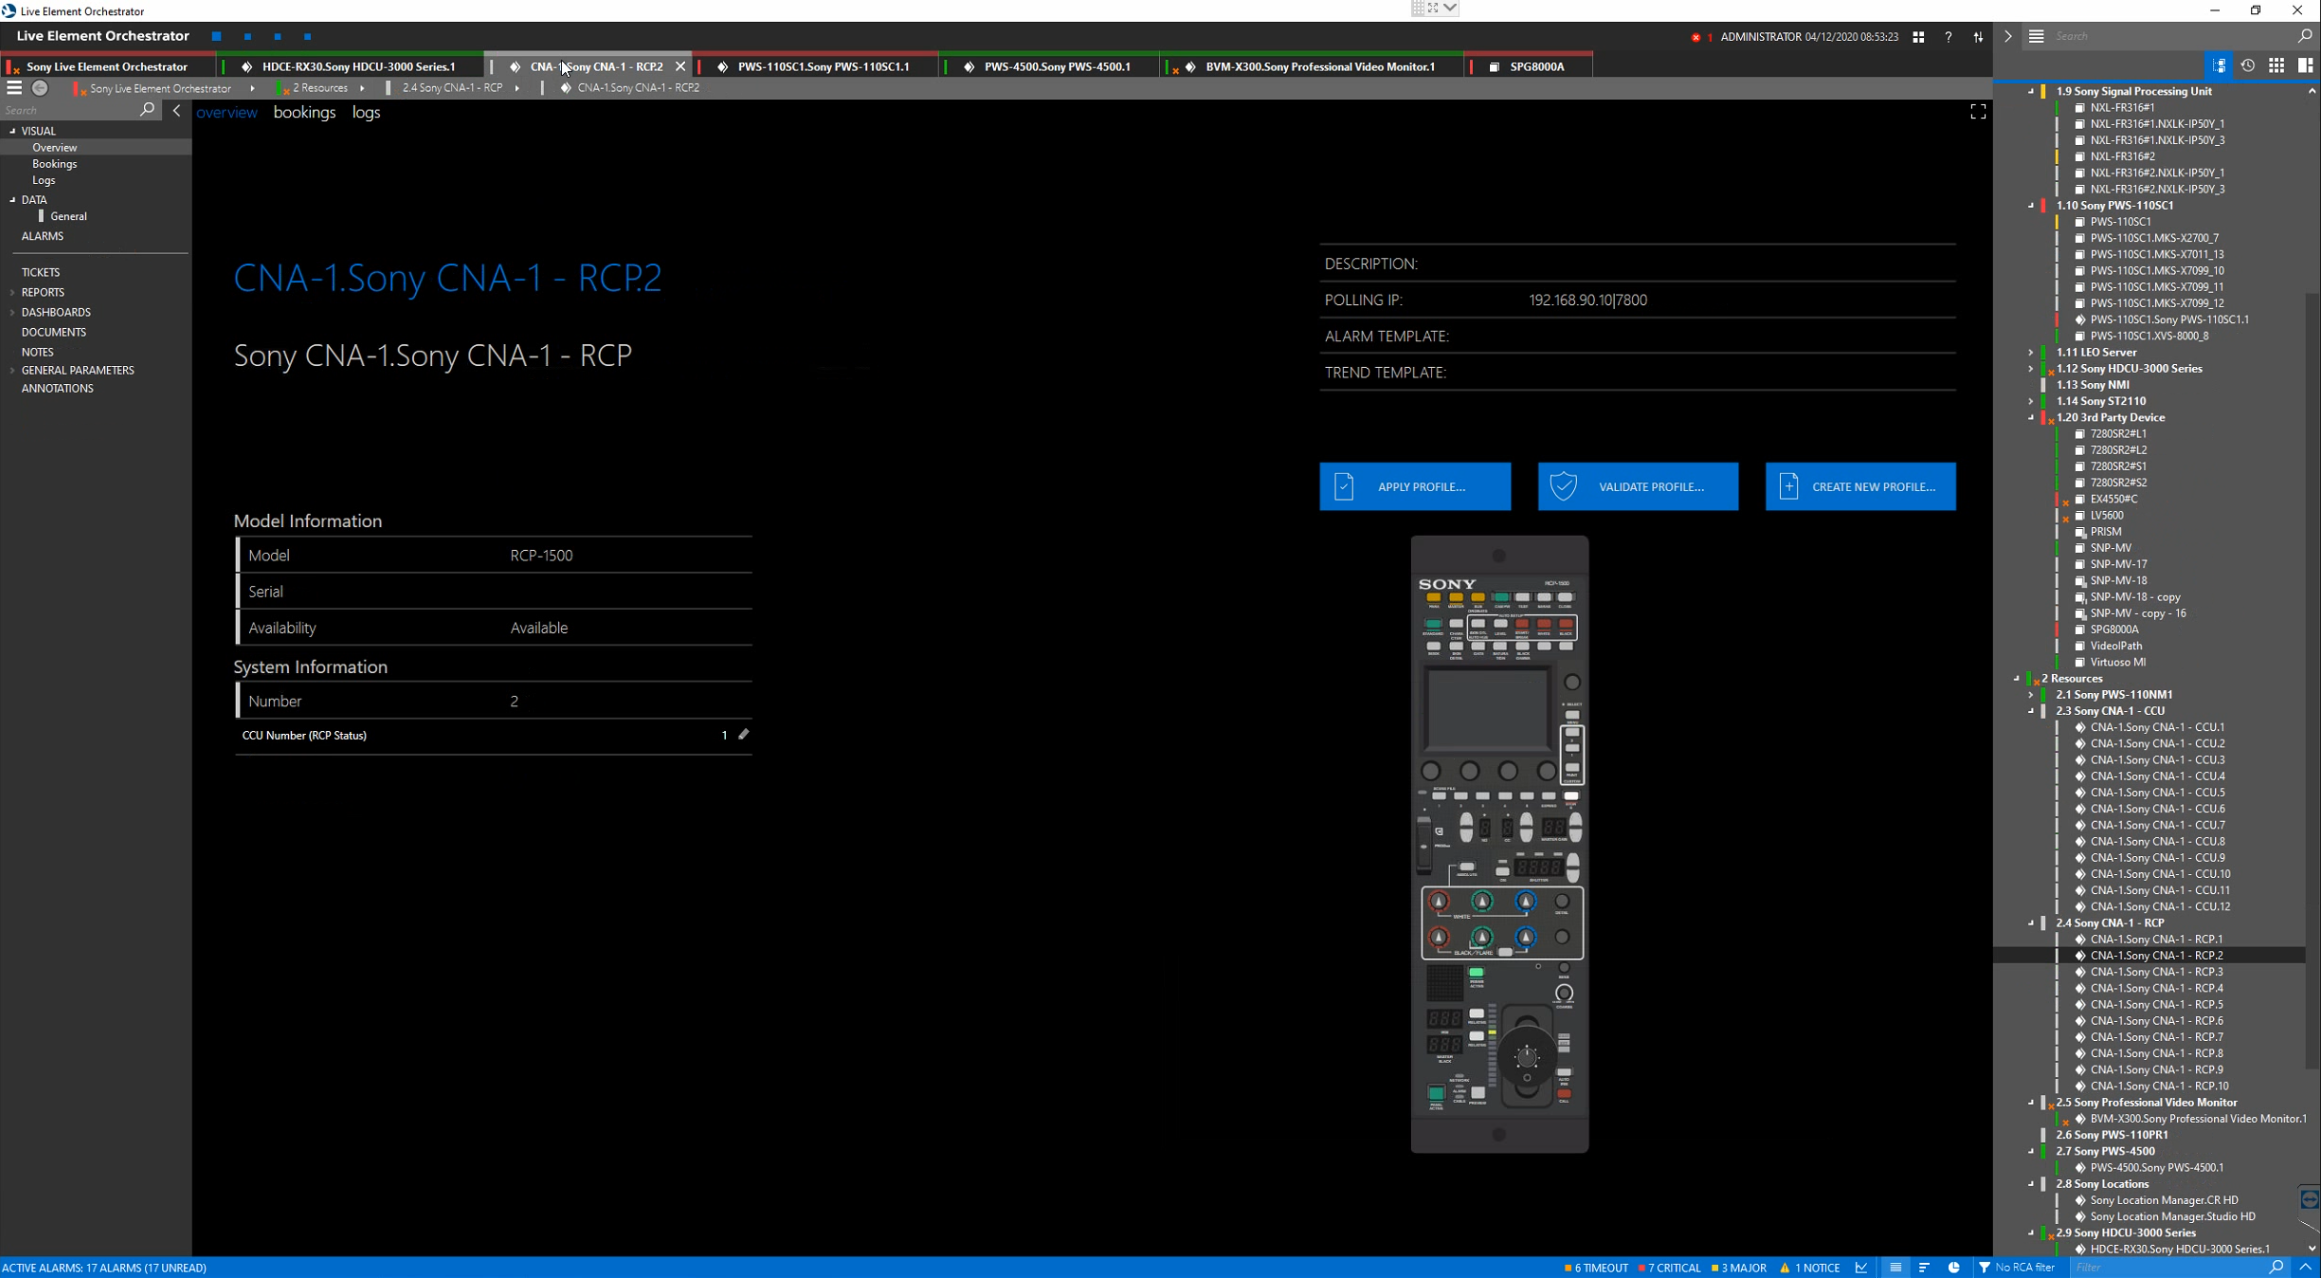Open the Sony Live Element Orchestrator tab
The image size is (2321, 1278).
point(107,66)
